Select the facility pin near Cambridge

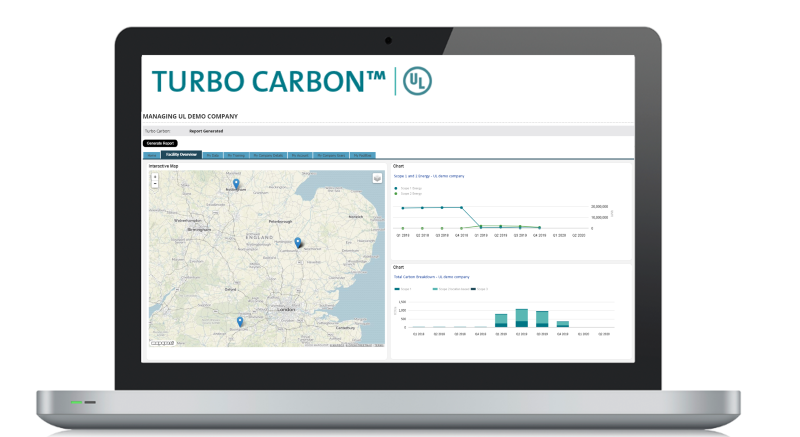point(298,242)
